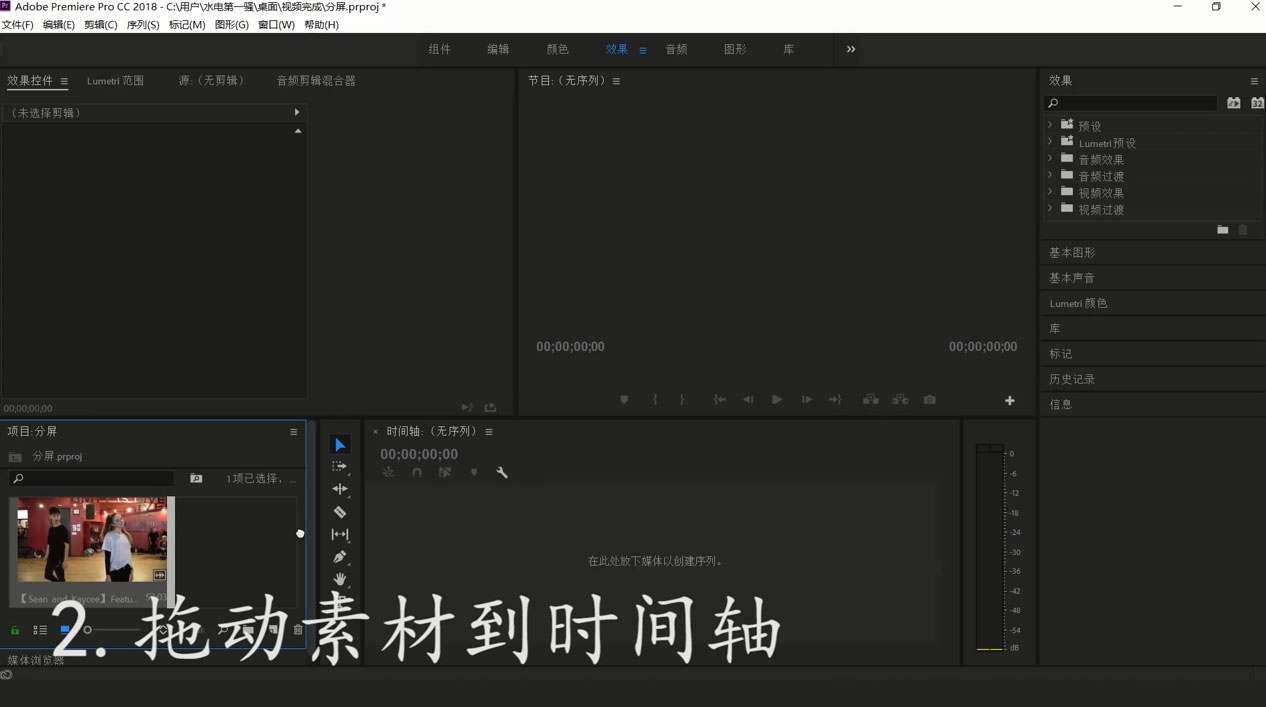This screenshot has height=707, width=1266.
Task: Select the dance video clip thumbnail
Action: (92, 540)
